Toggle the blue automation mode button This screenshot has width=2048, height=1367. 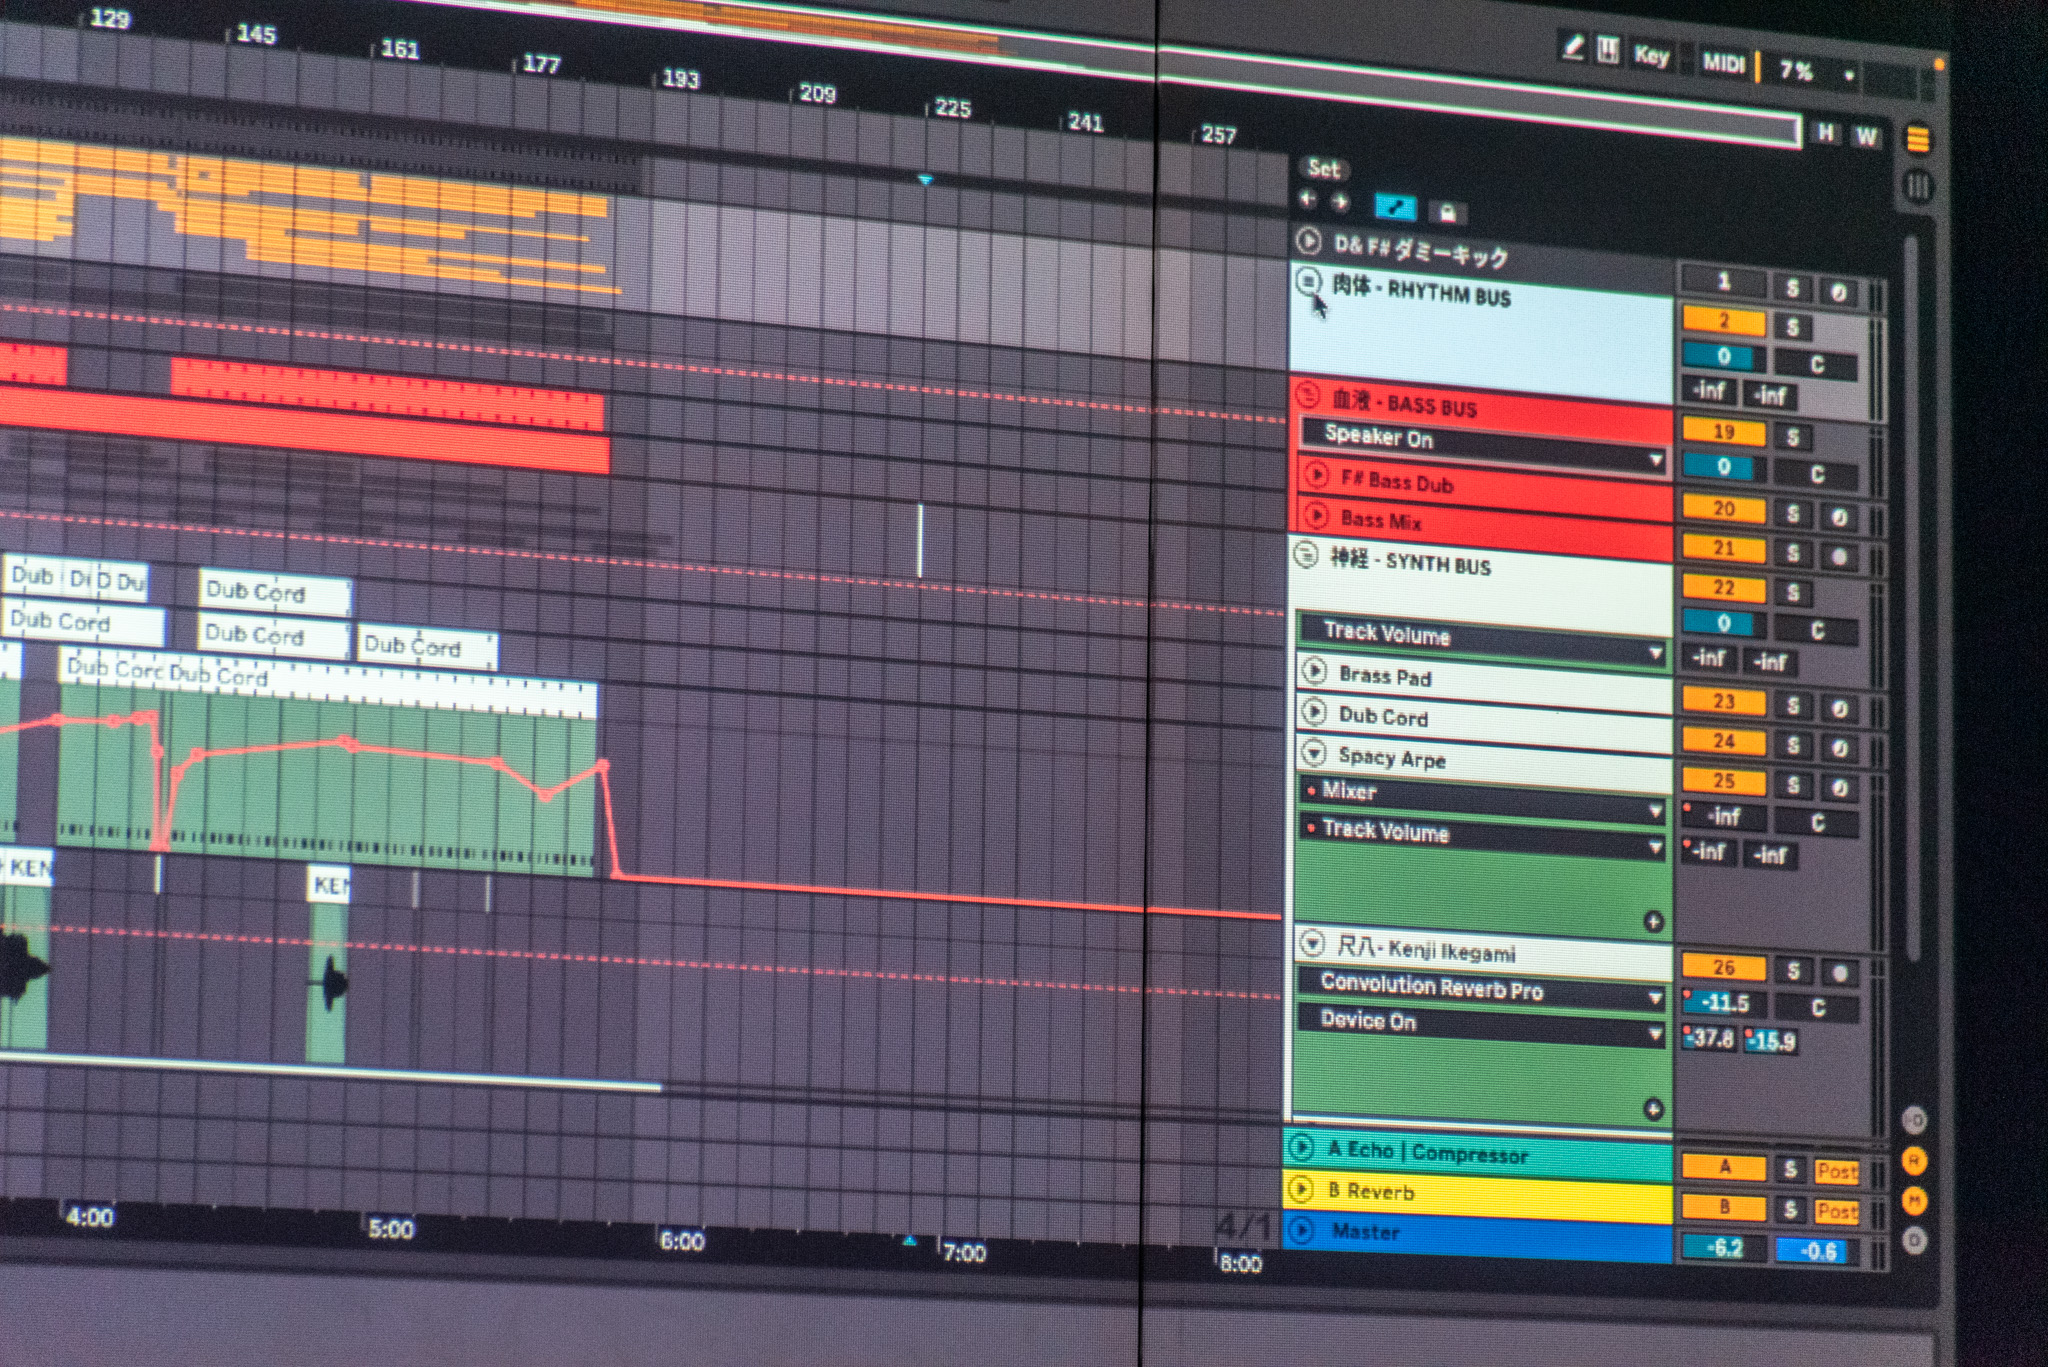[x=1395, y=207]
